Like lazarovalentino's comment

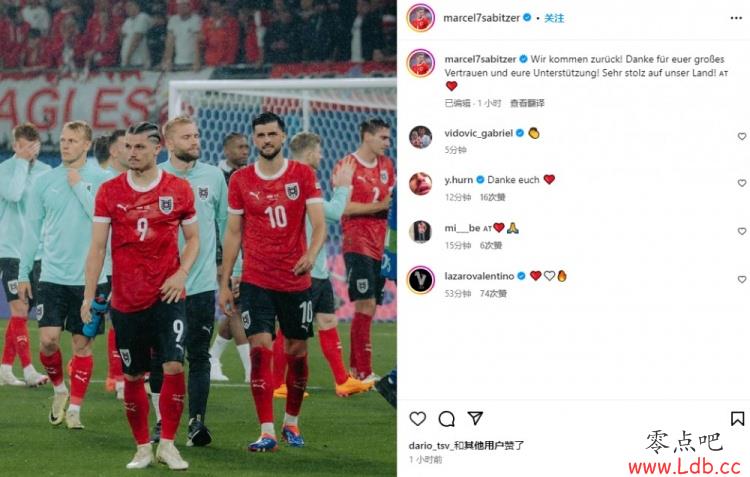click(742, 279)
